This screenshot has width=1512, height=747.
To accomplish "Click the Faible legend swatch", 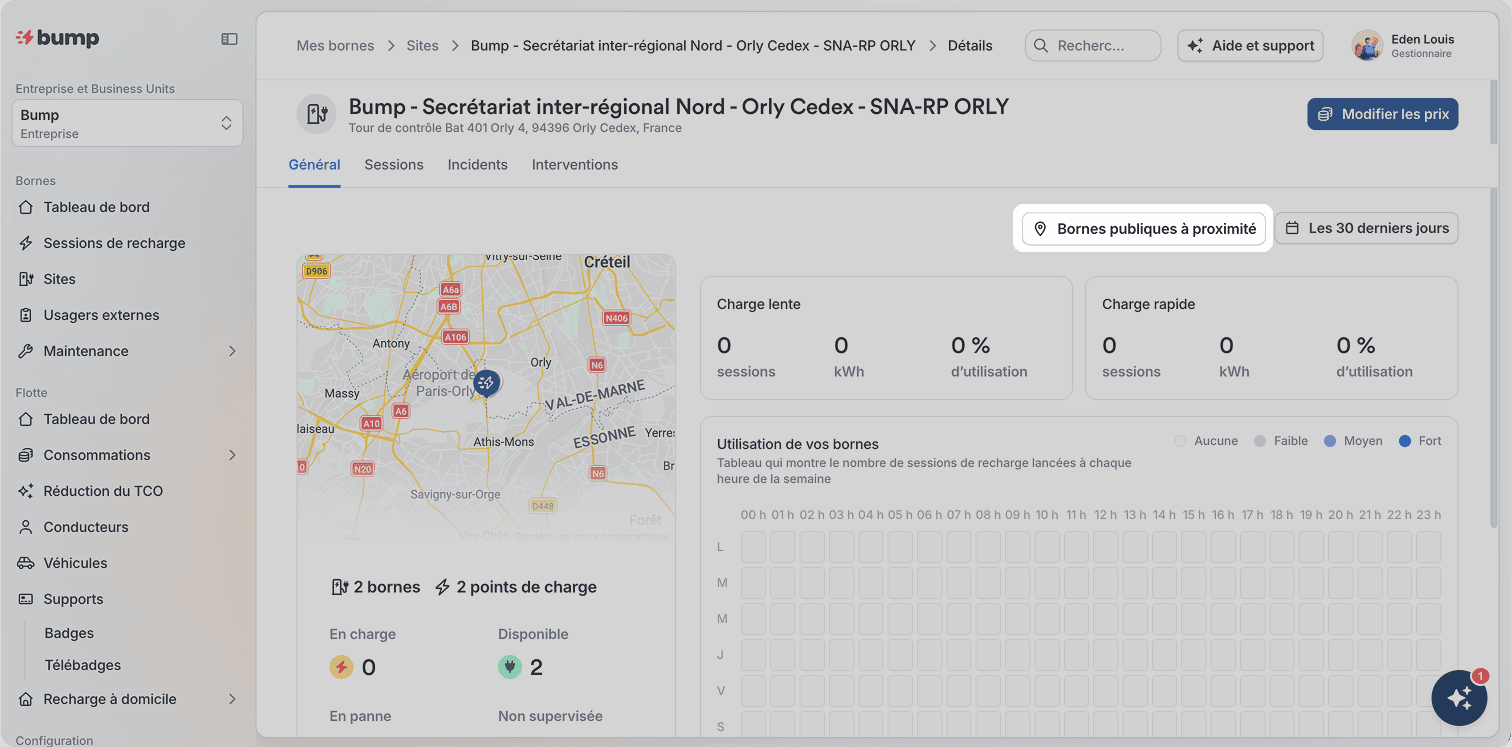I will 1260,441.
